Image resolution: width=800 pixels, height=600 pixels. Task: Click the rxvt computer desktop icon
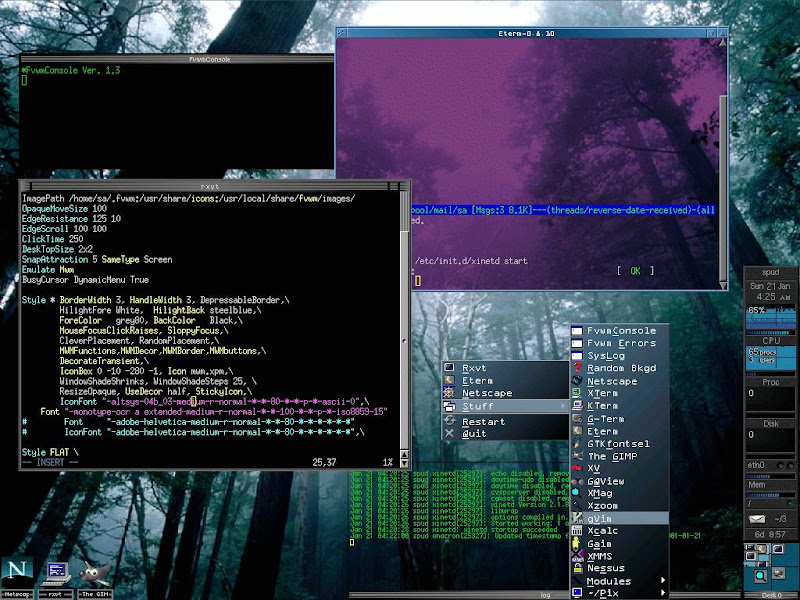point(56,573)
